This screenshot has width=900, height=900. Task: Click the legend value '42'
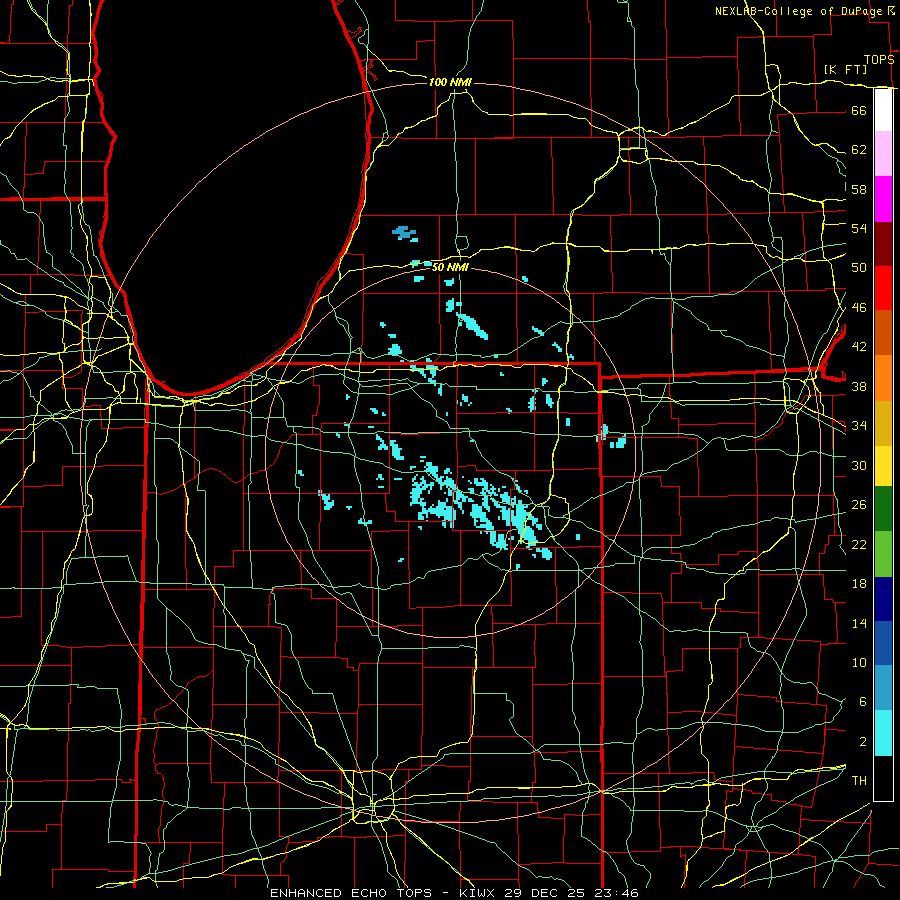(x=859, y=347)
